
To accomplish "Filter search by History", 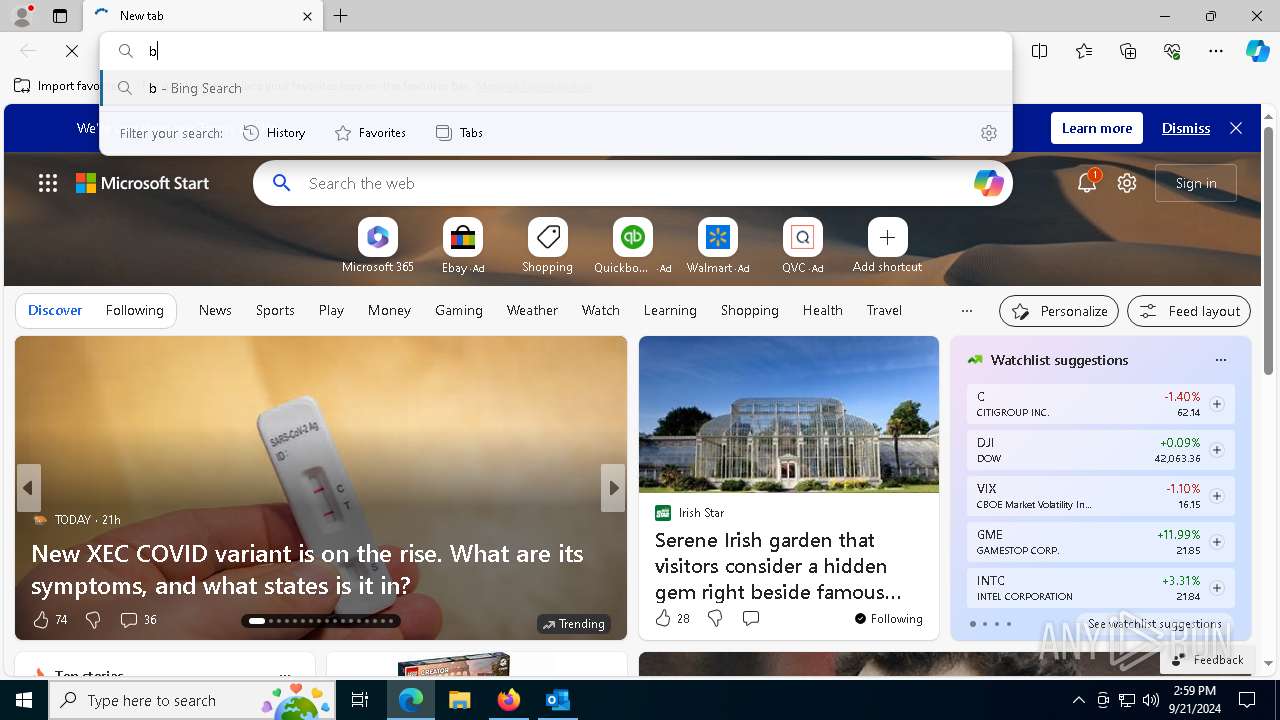I will [x=274, y=133].
